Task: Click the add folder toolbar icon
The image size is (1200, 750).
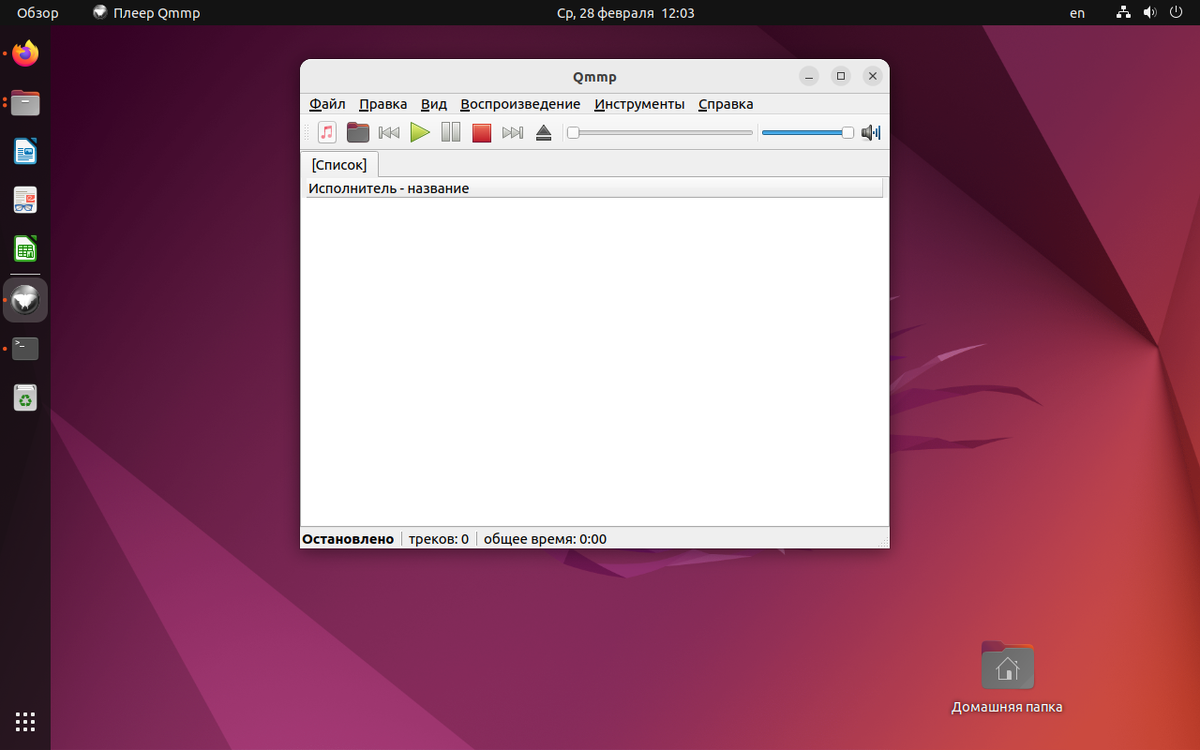Action: [358, 132]
